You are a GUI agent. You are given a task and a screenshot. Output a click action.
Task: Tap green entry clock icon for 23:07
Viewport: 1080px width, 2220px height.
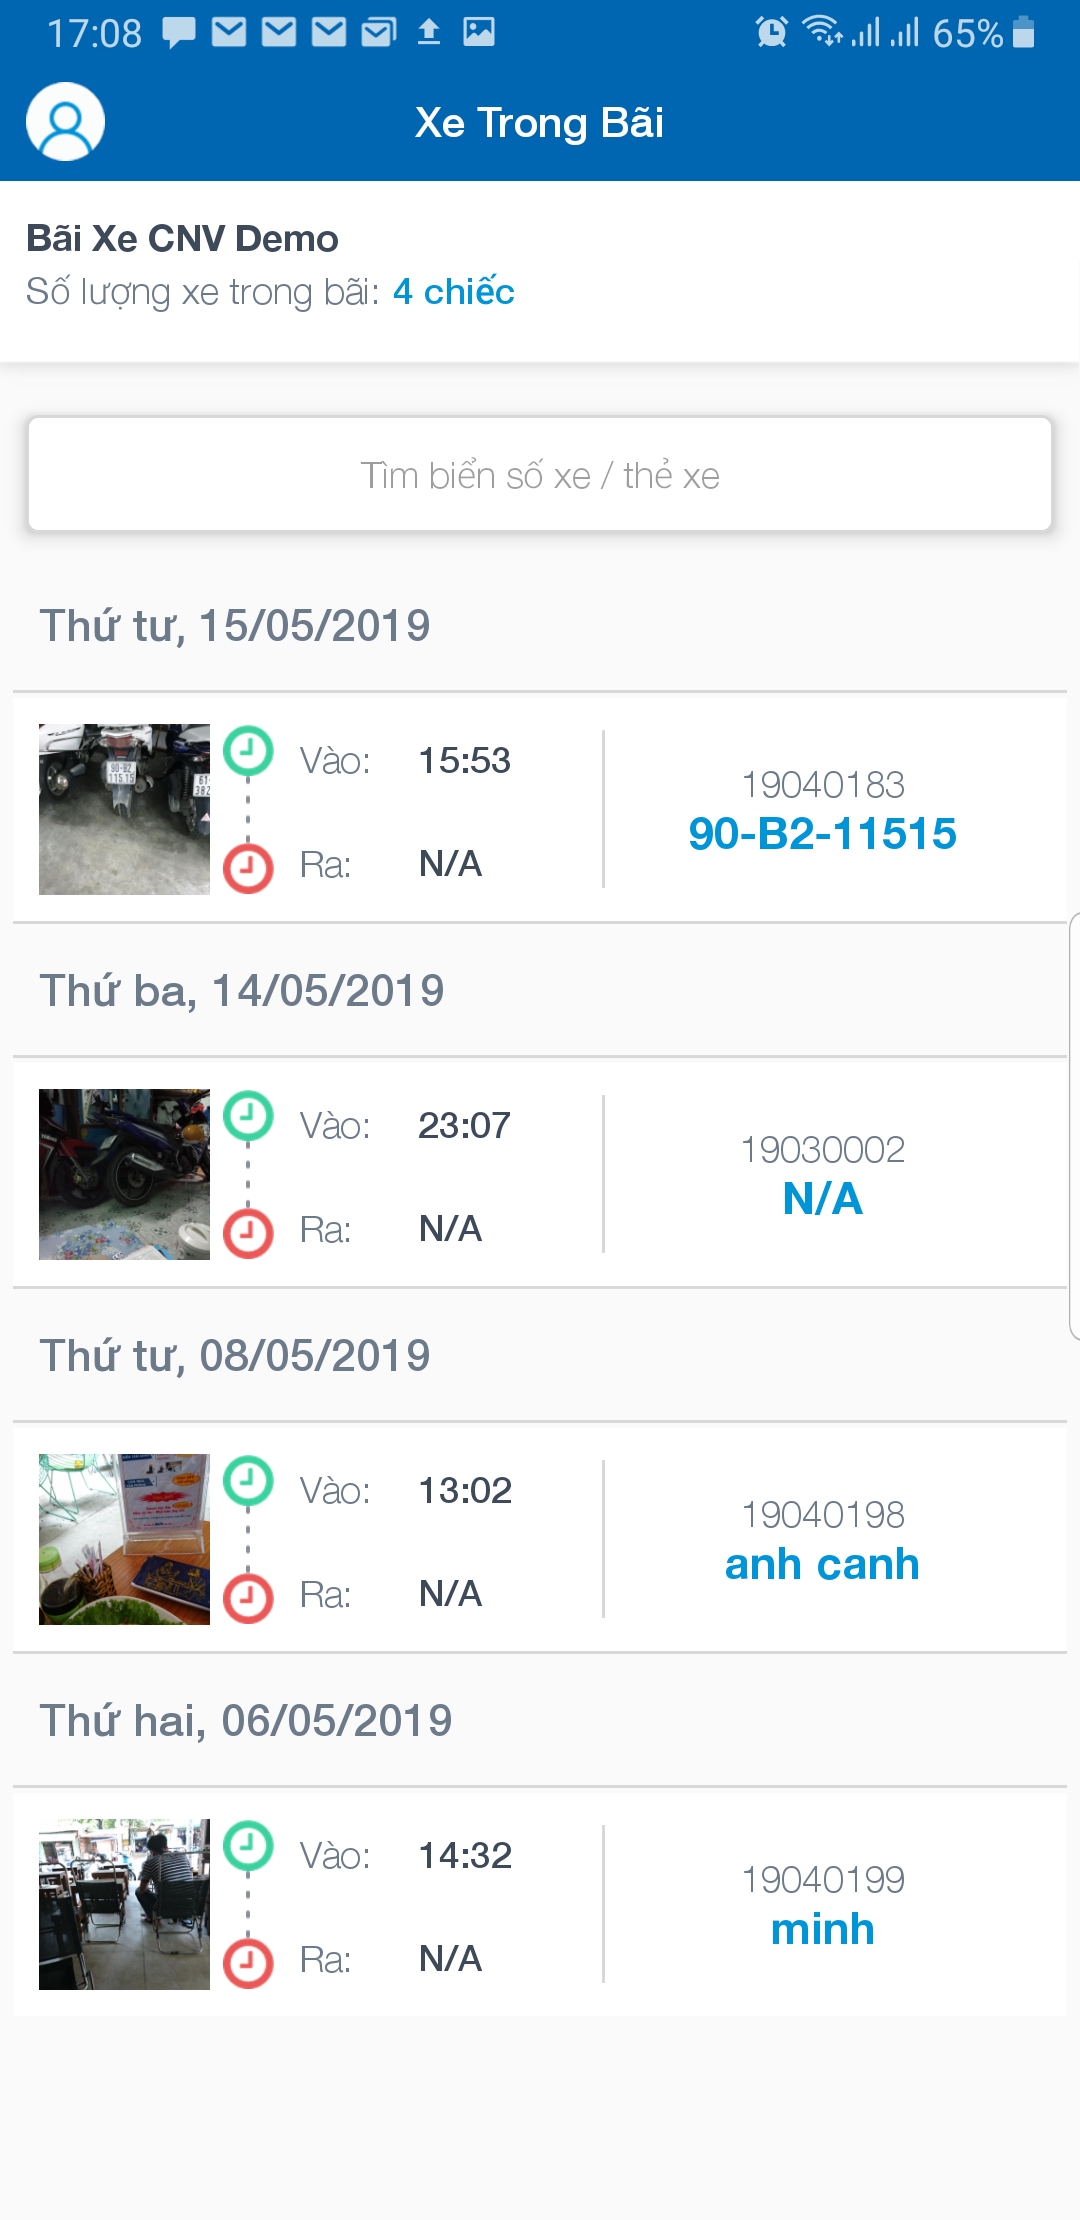coord(248,1116)
